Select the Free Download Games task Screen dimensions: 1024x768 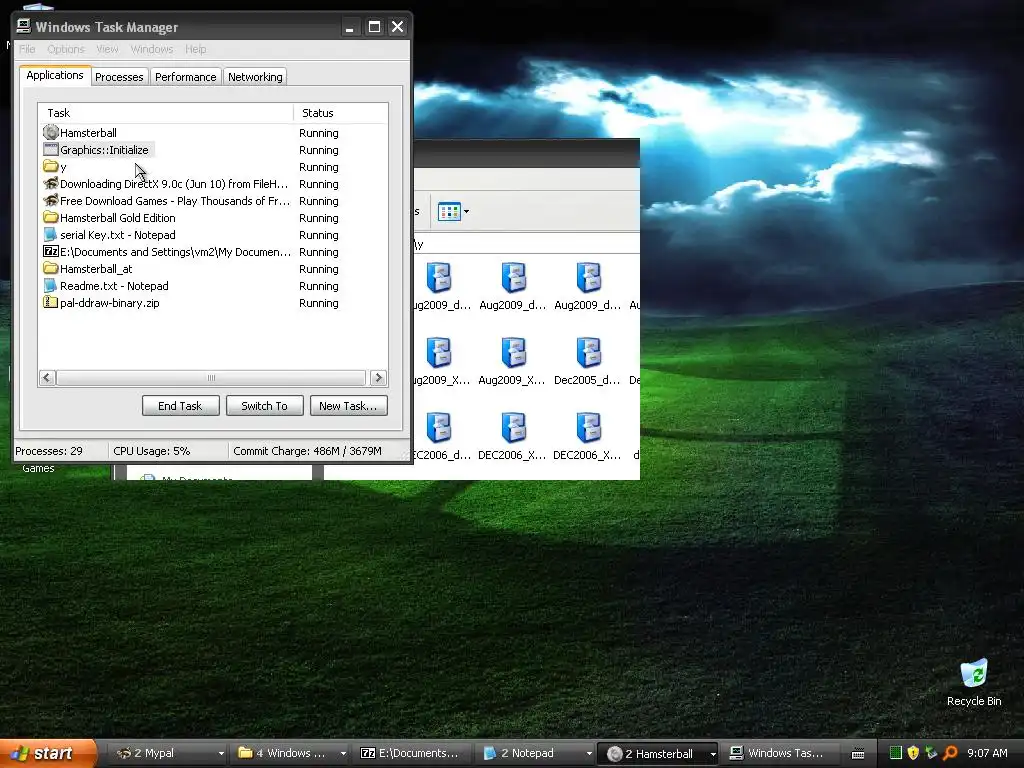click(x=212, y=200)
